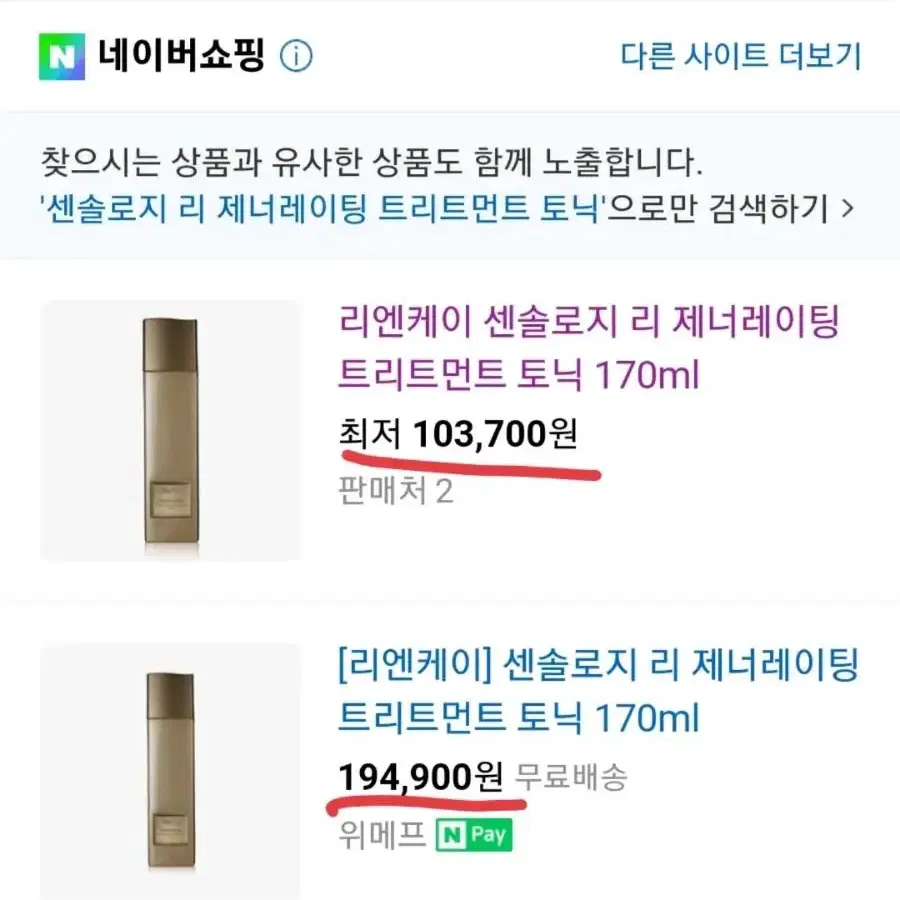Click 트리트먼트 토닉 170ml in second listing
Image resolution: width=900 pixels, height=900 pixels.
[519, 717]
